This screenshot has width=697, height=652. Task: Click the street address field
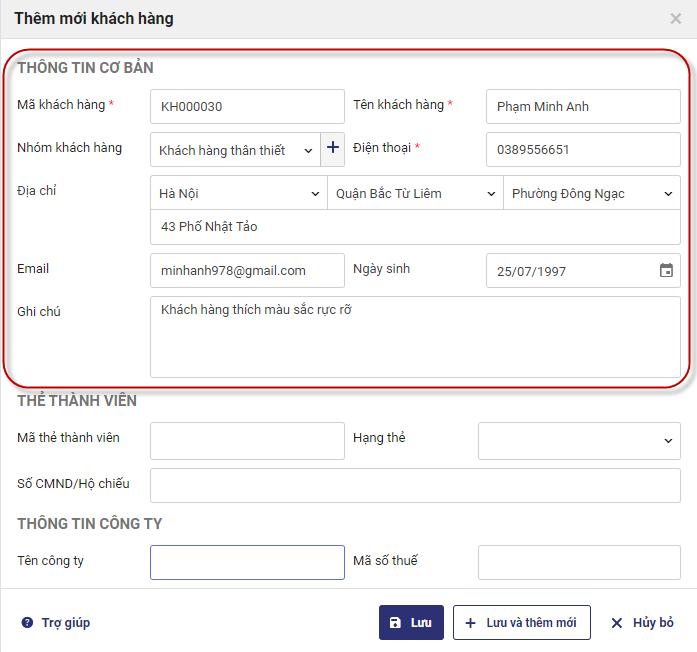pos(415,227)
